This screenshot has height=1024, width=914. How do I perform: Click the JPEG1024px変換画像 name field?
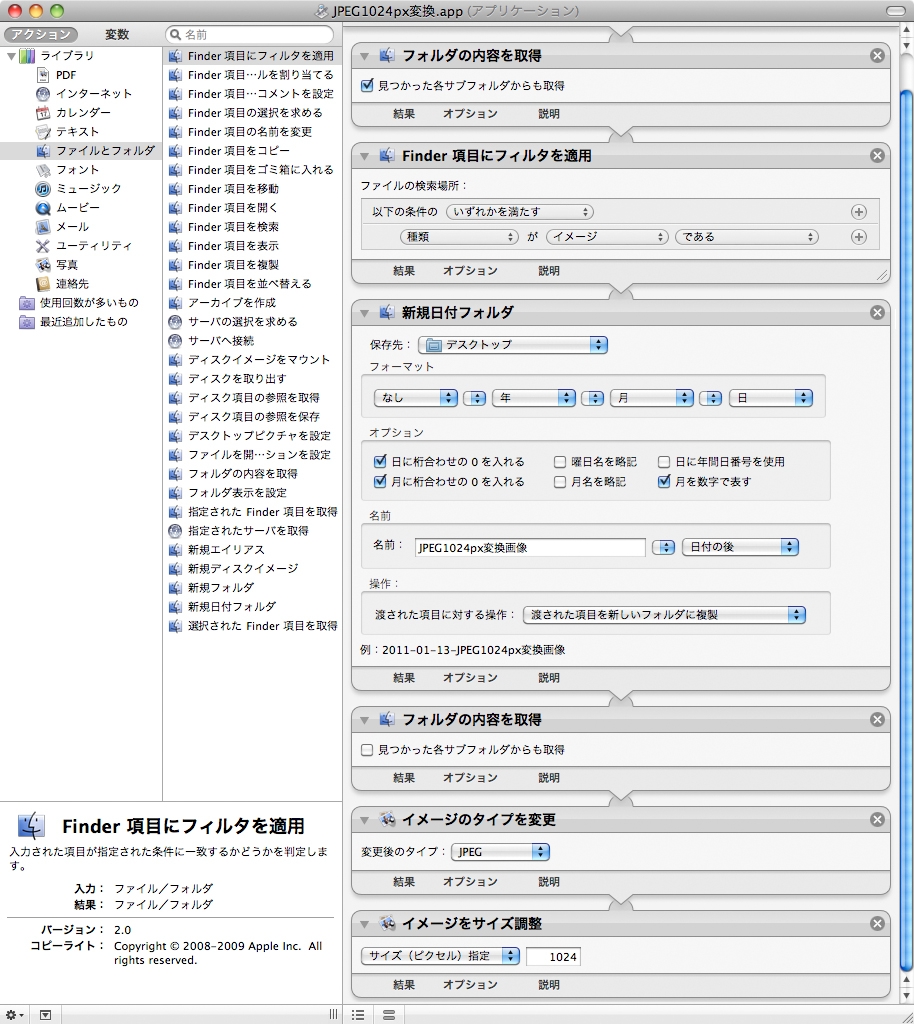tap(530, 547)
